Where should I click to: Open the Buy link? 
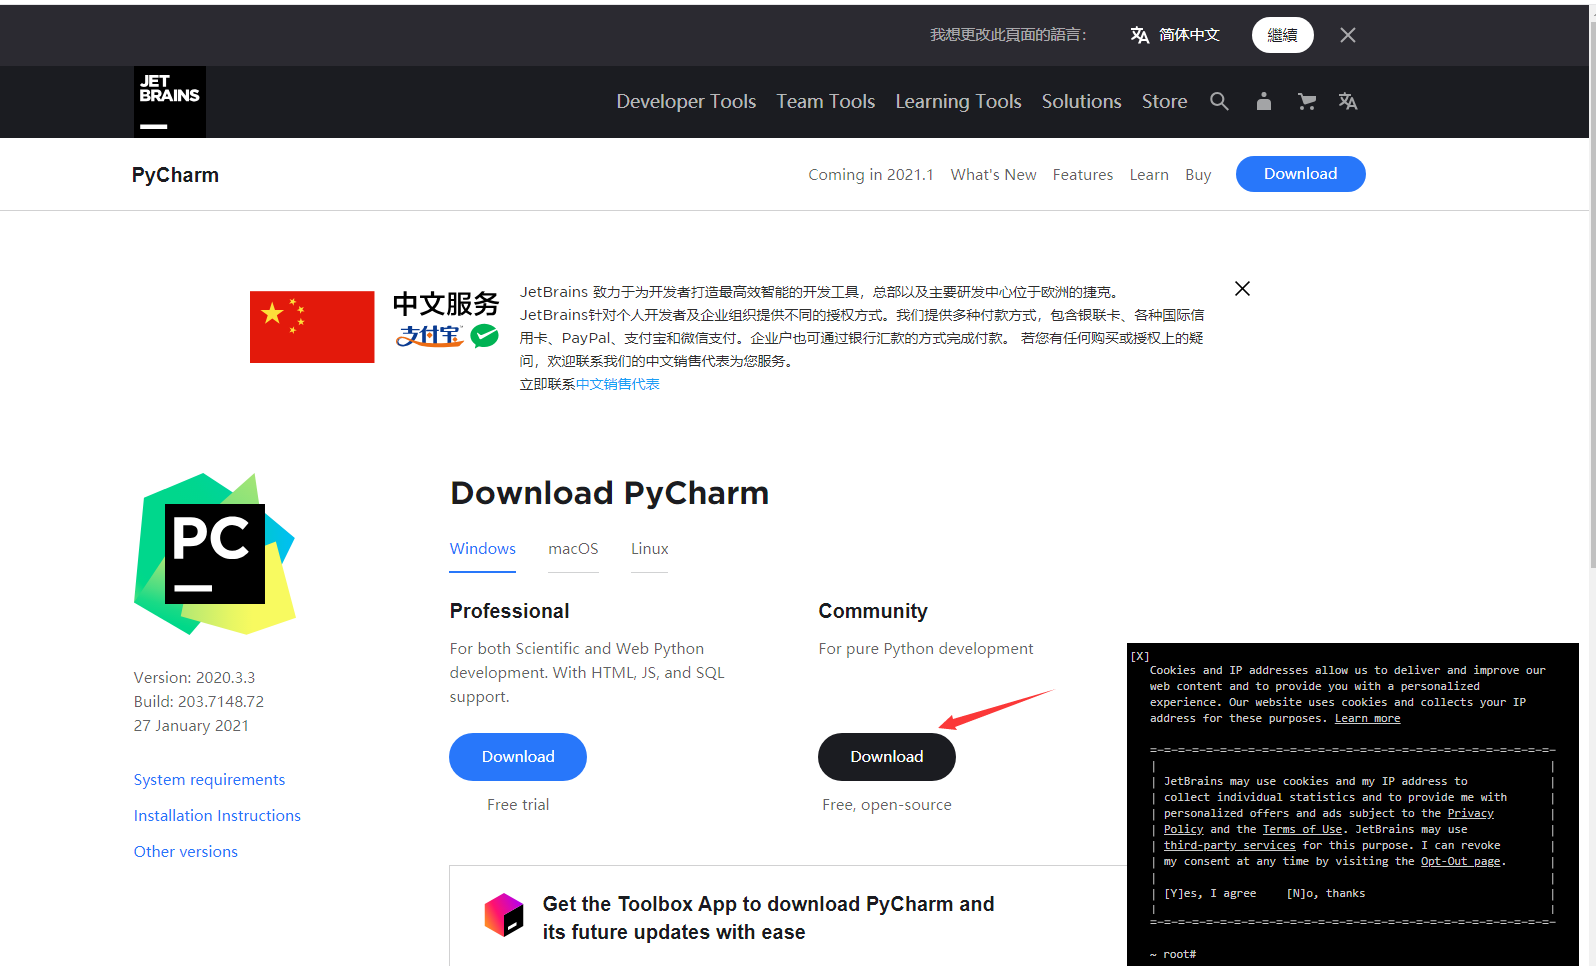[x=1198, y=174]
